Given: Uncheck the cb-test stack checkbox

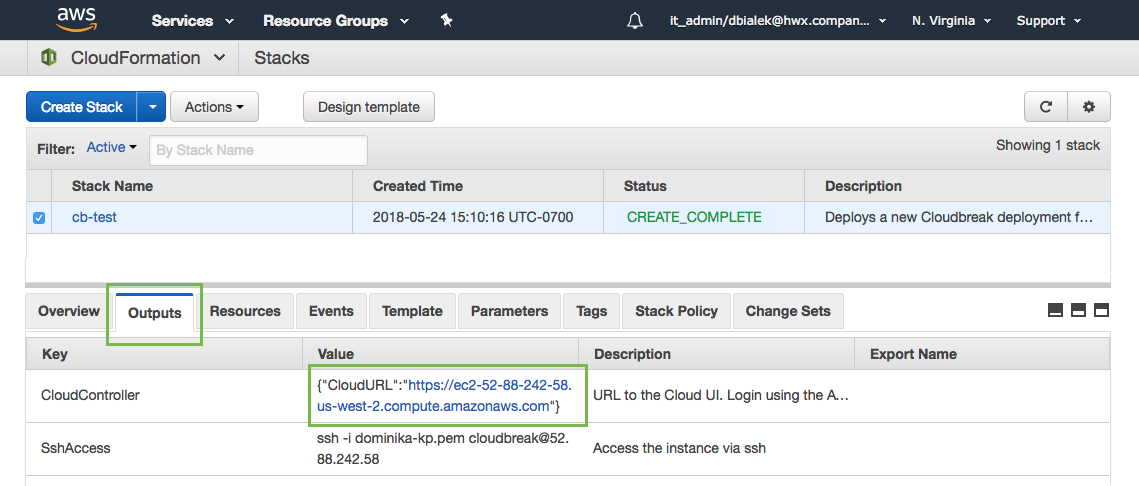Looking at the screenshot, I should pos(39,218).
